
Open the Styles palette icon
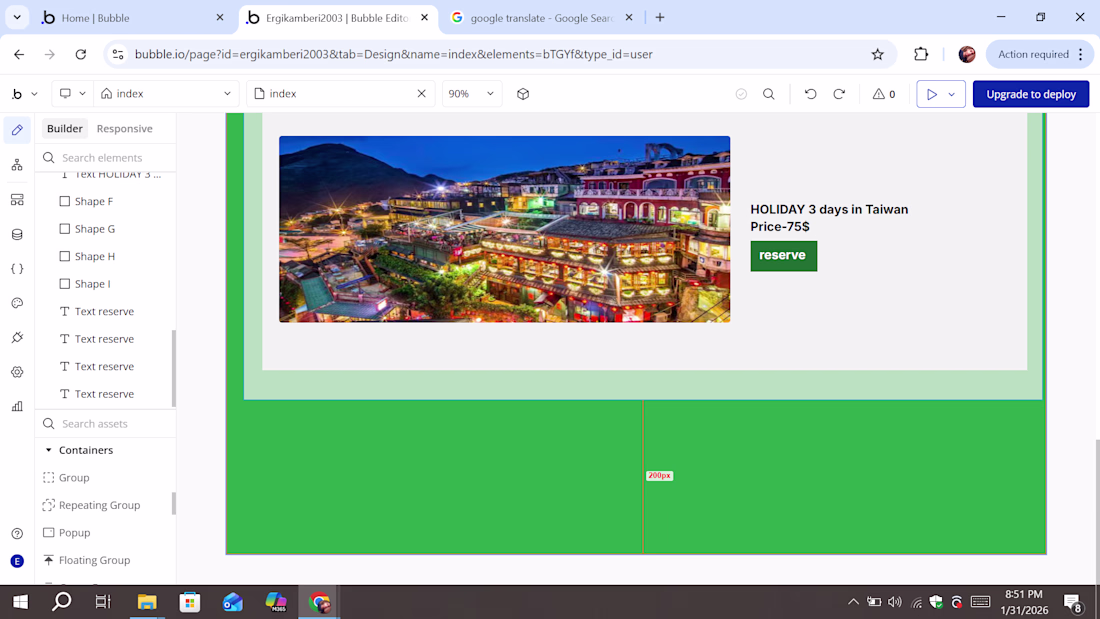[x=16, y=302]
